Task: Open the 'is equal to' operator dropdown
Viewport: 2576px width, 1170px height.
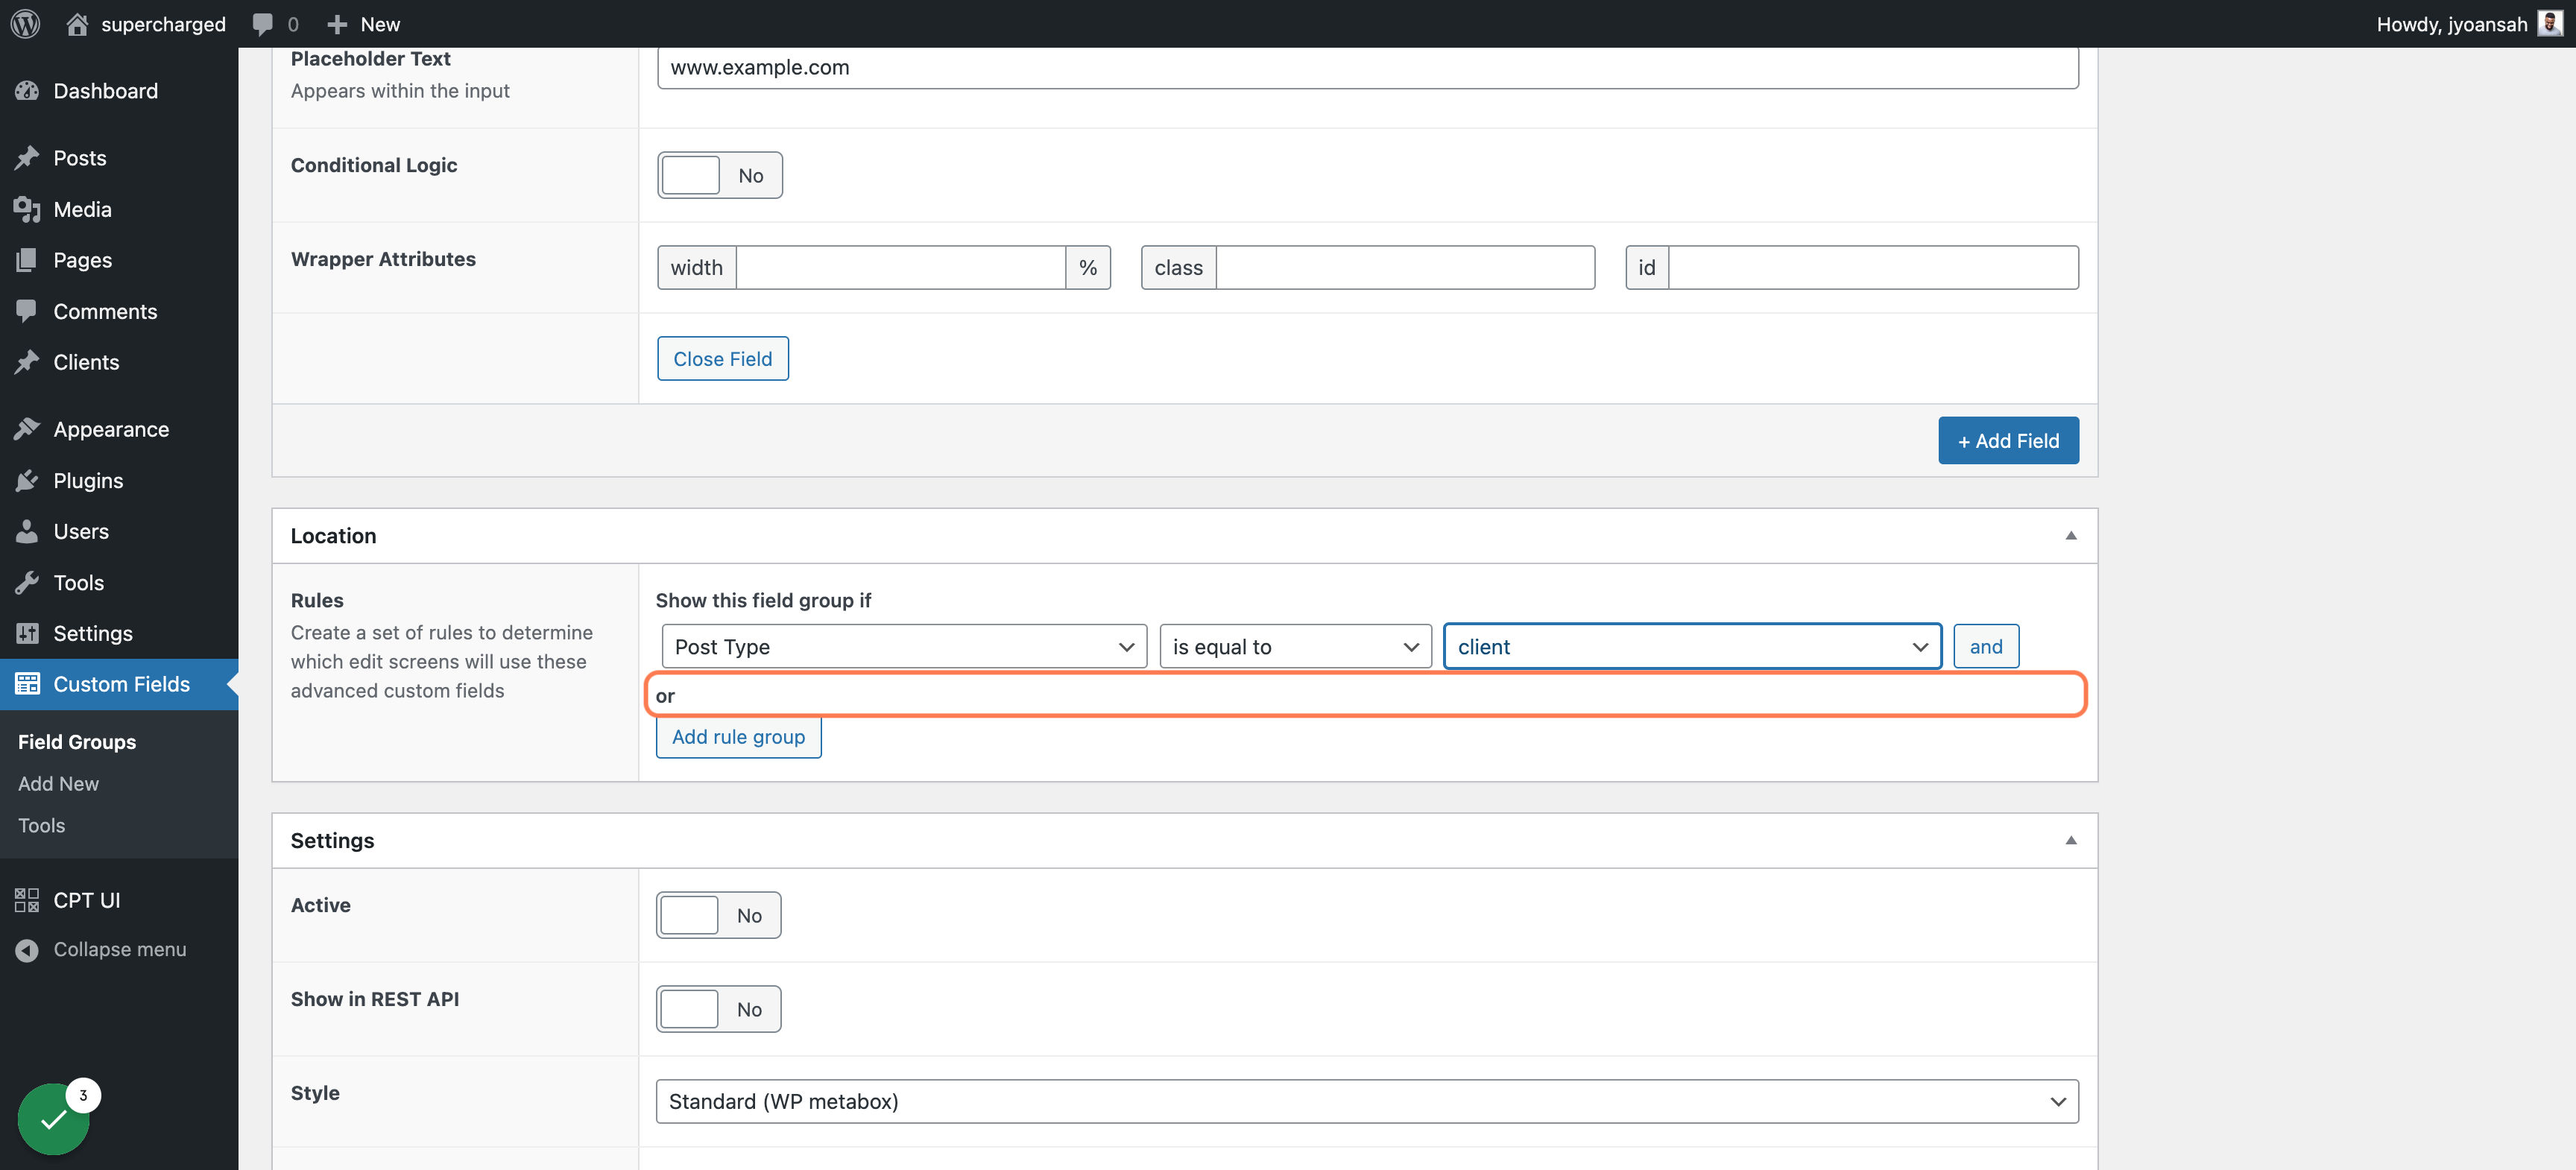Action: click(x=1296, y=646)
